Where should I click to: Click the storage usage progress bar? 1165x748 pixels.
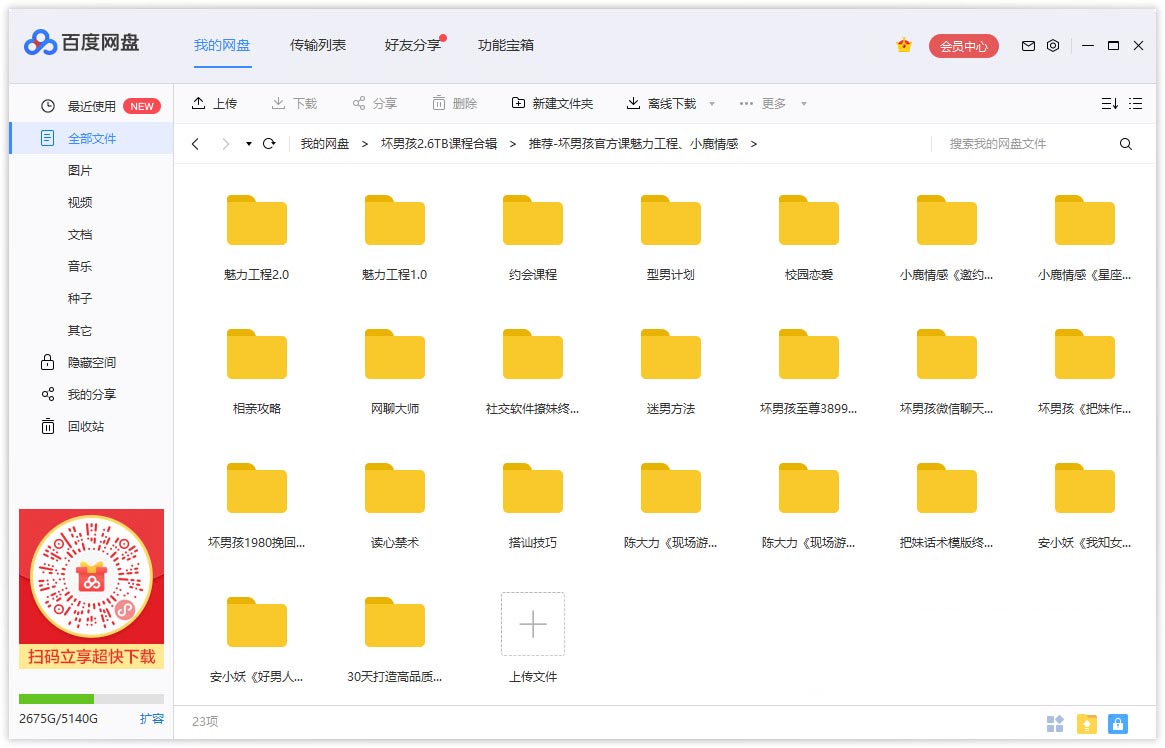click(91, 699)
